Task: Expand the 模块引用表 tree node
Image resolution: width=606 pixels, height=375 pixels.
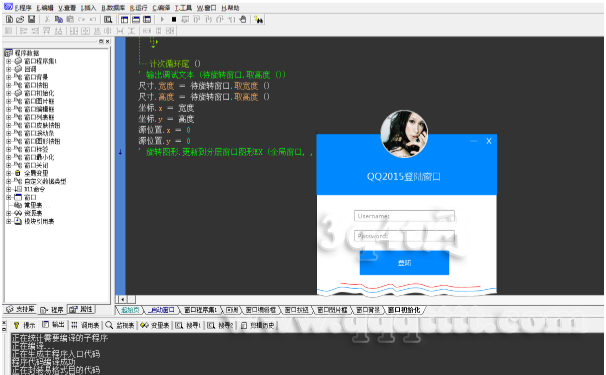Action: coord(9,221)
